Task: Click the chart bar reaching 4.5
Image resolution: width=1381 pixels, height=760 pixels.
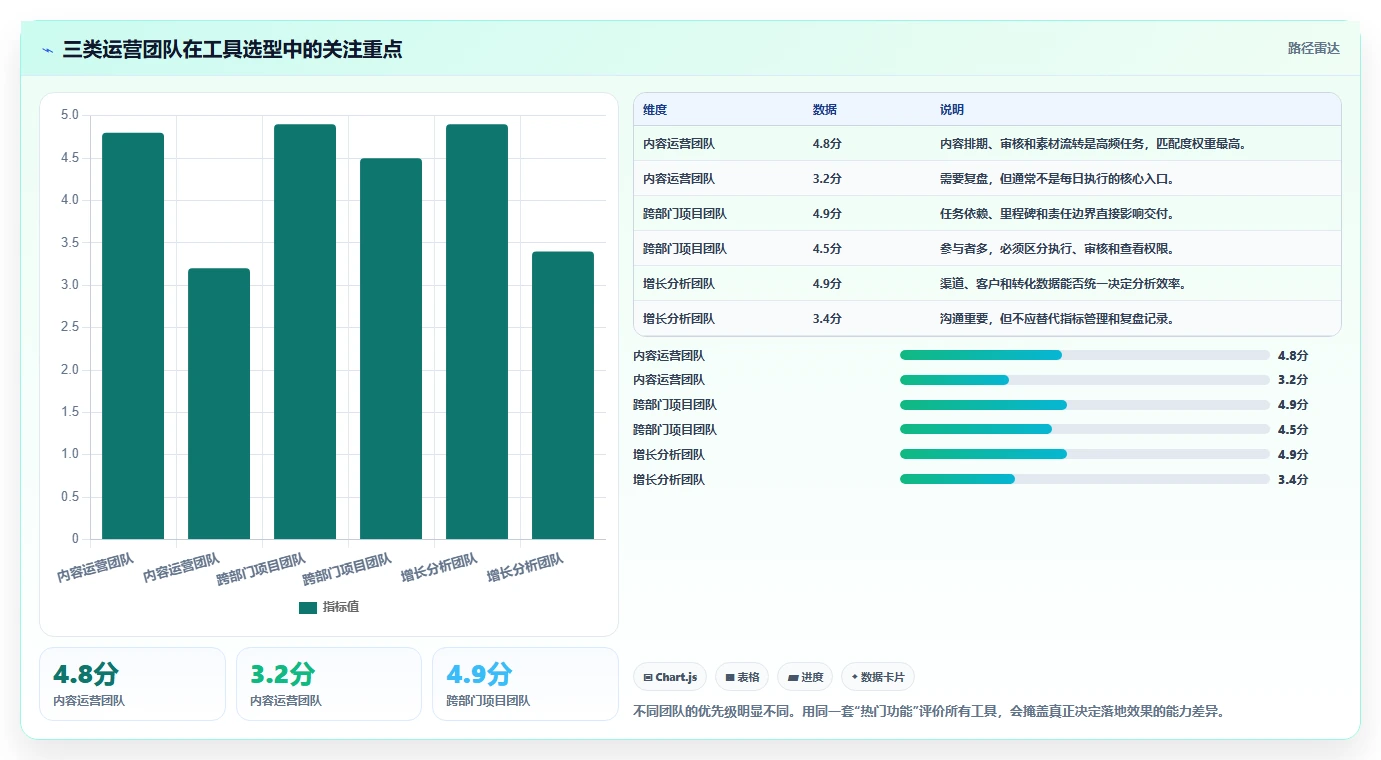Action: [x=391, y=349]
